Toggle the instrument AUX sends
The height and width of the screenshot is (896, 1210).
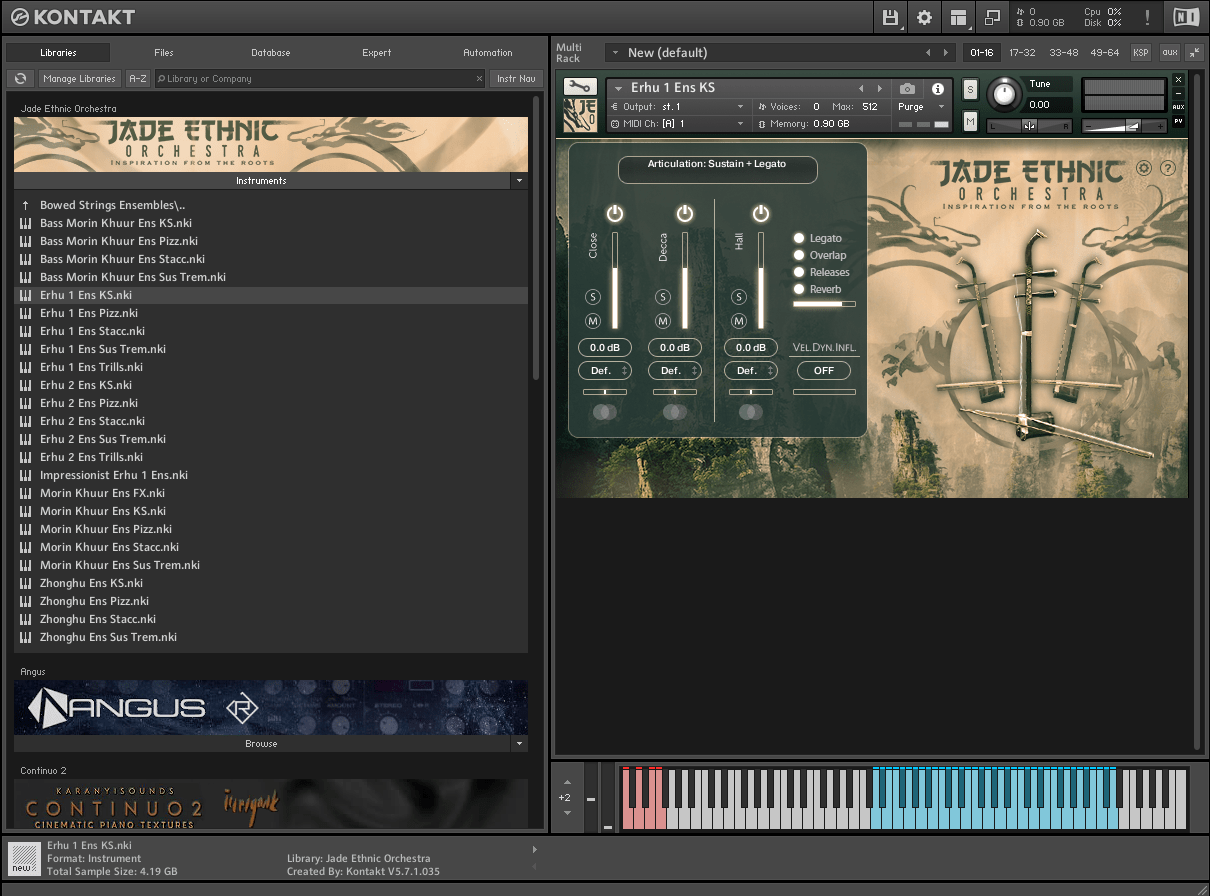click(x=1178, y=107)
